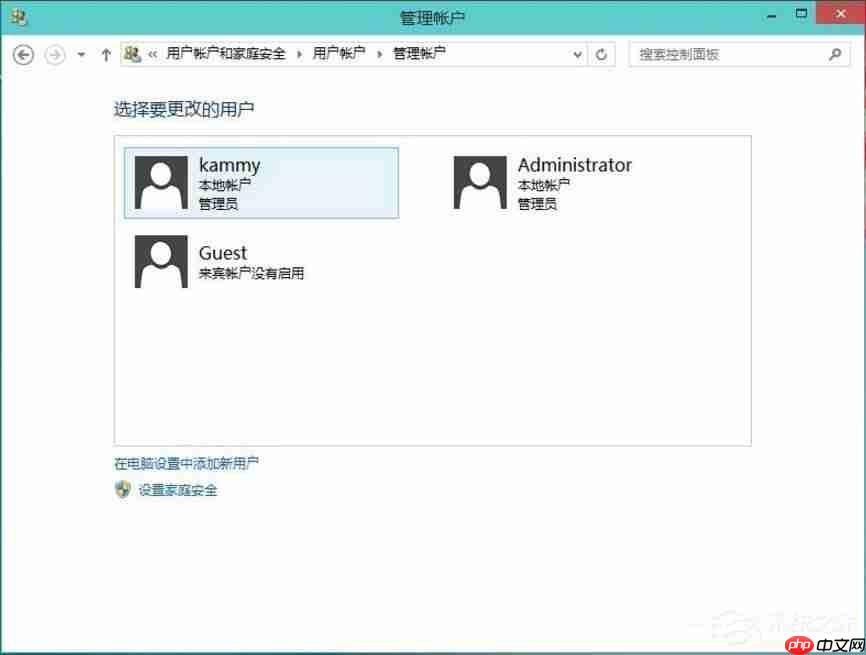Select the Administrator account picture
Viewport: 866px width, 655px height.
(x=479, y=182)
